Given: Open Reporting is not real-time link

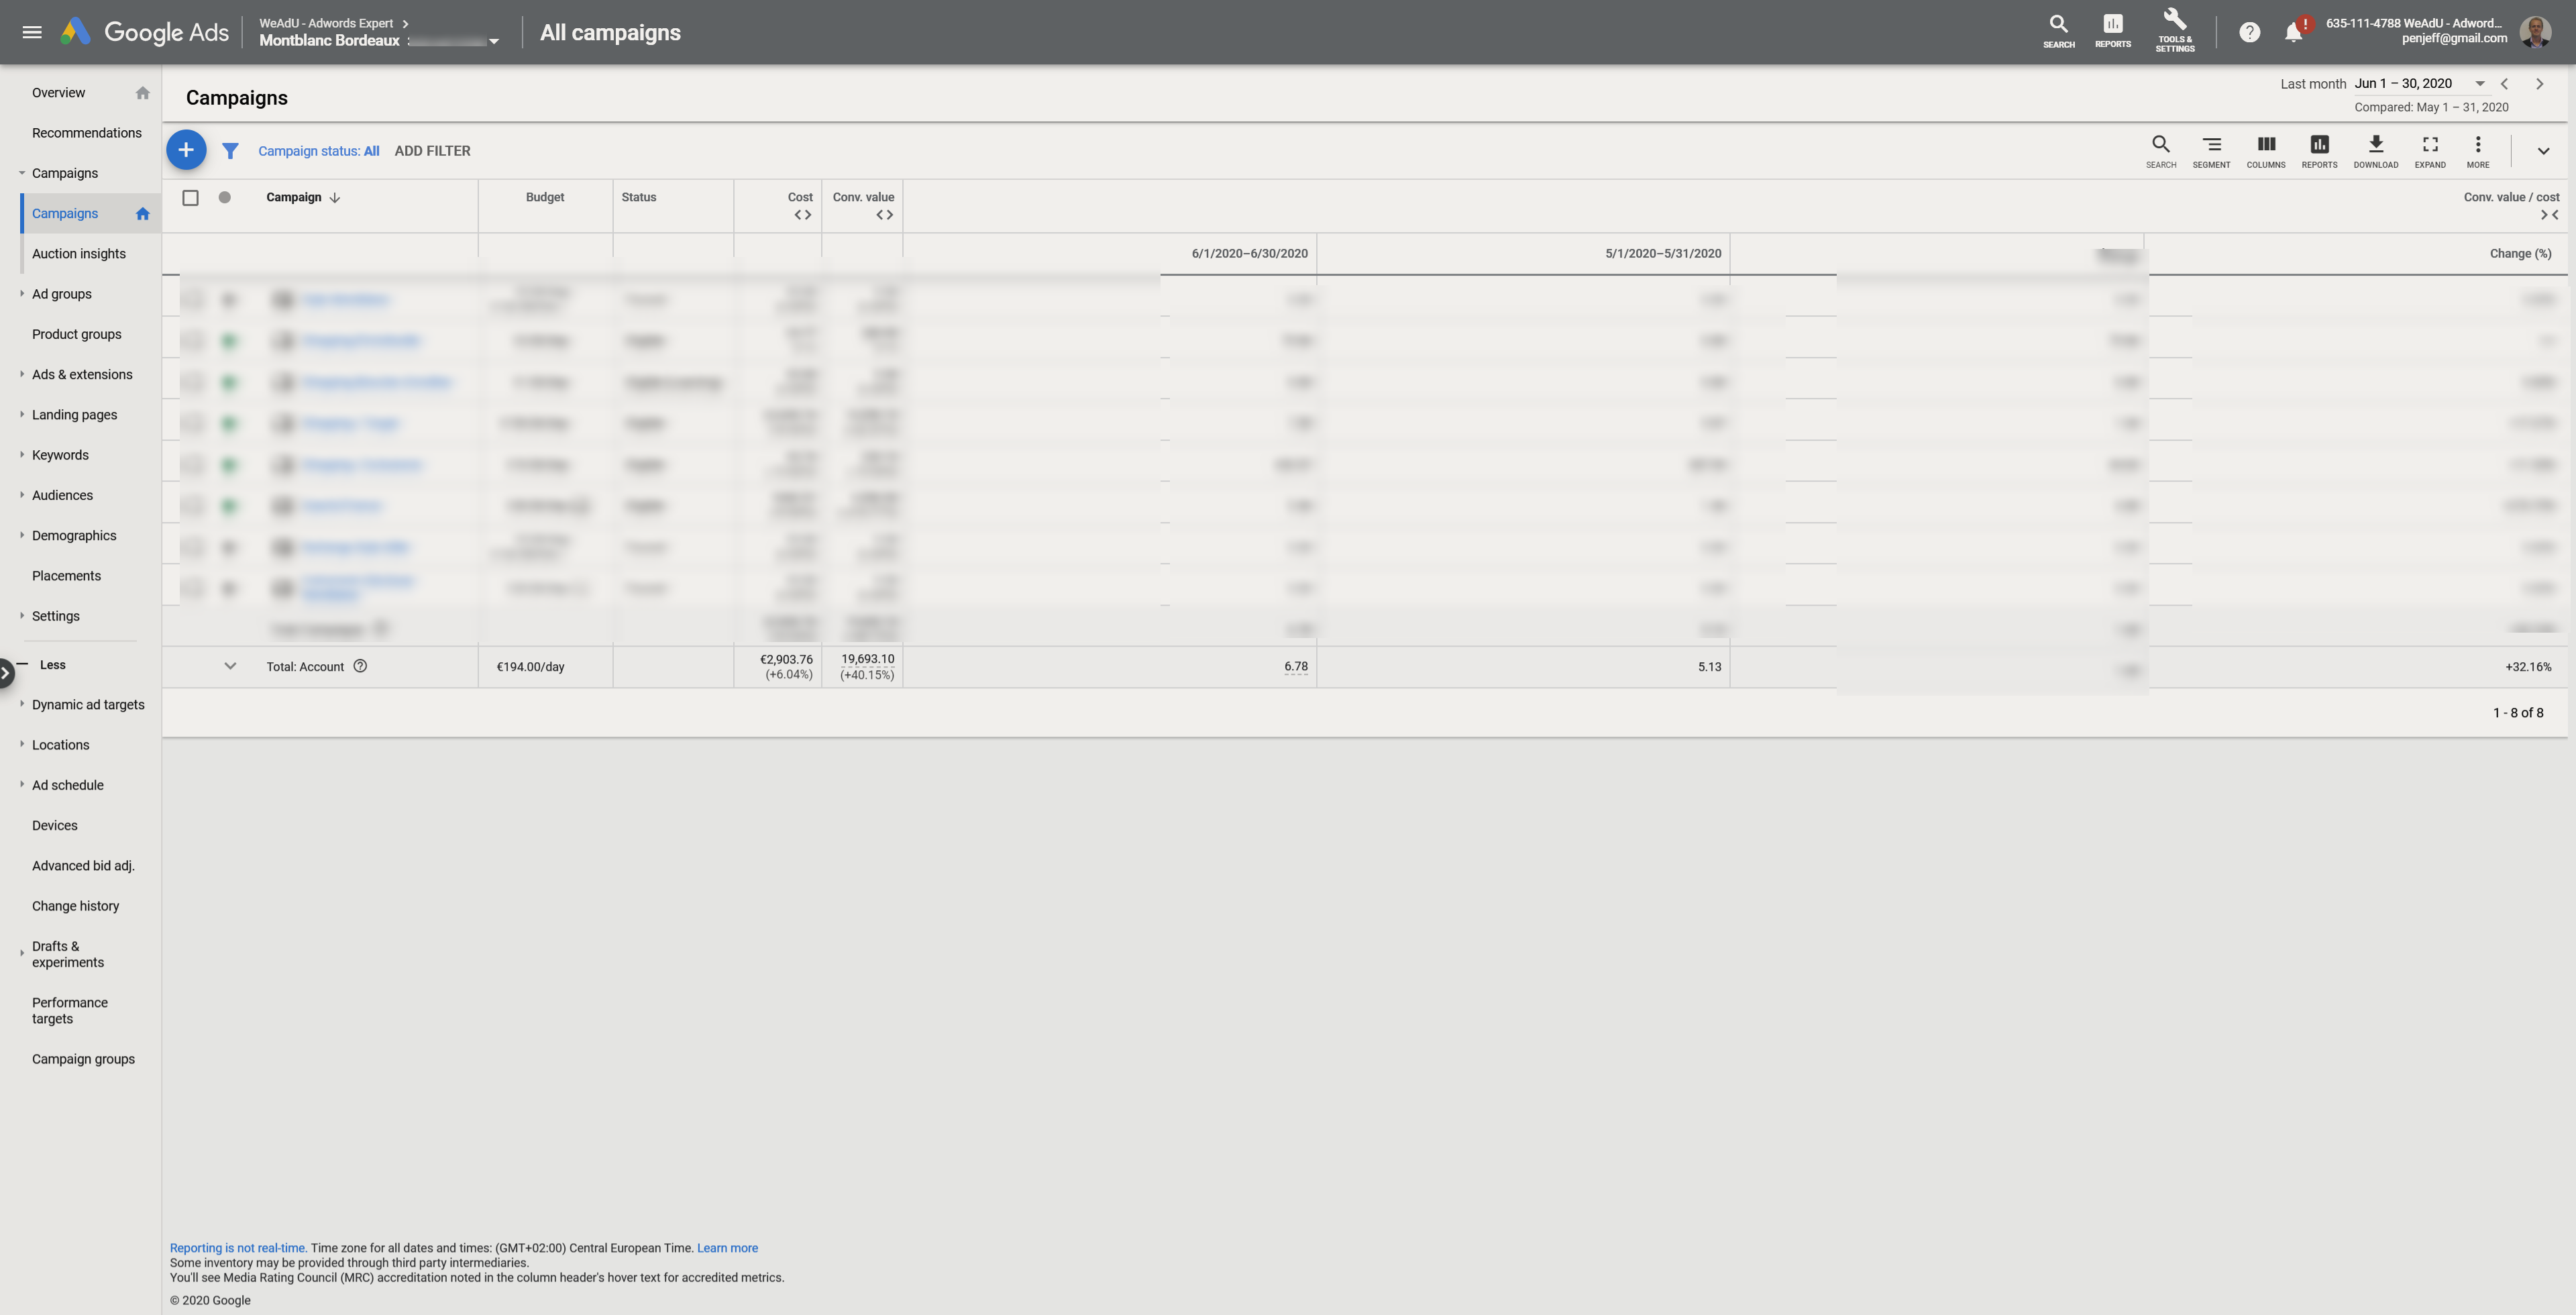Looking at the screenshot, I should click(x=238, y=1248).
